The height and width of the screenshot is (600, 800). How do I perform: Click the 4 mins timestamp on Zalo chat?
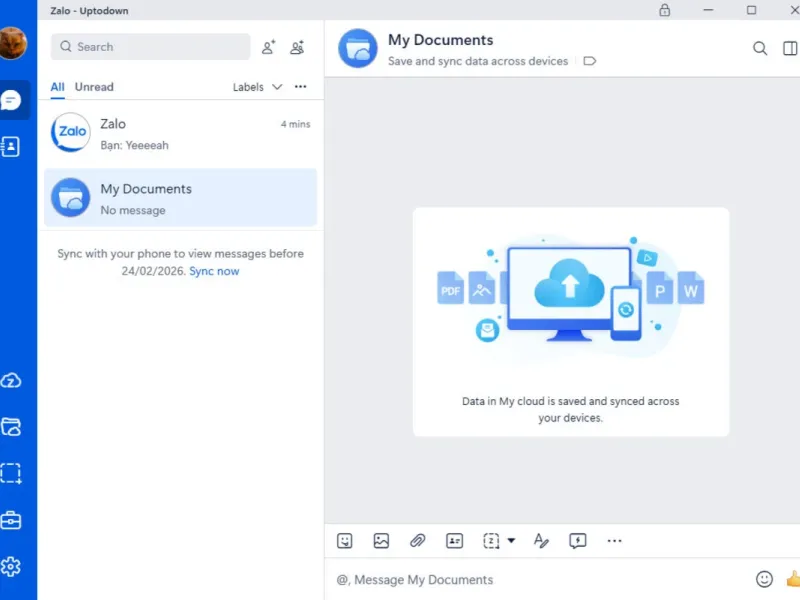tap(295, 124)
